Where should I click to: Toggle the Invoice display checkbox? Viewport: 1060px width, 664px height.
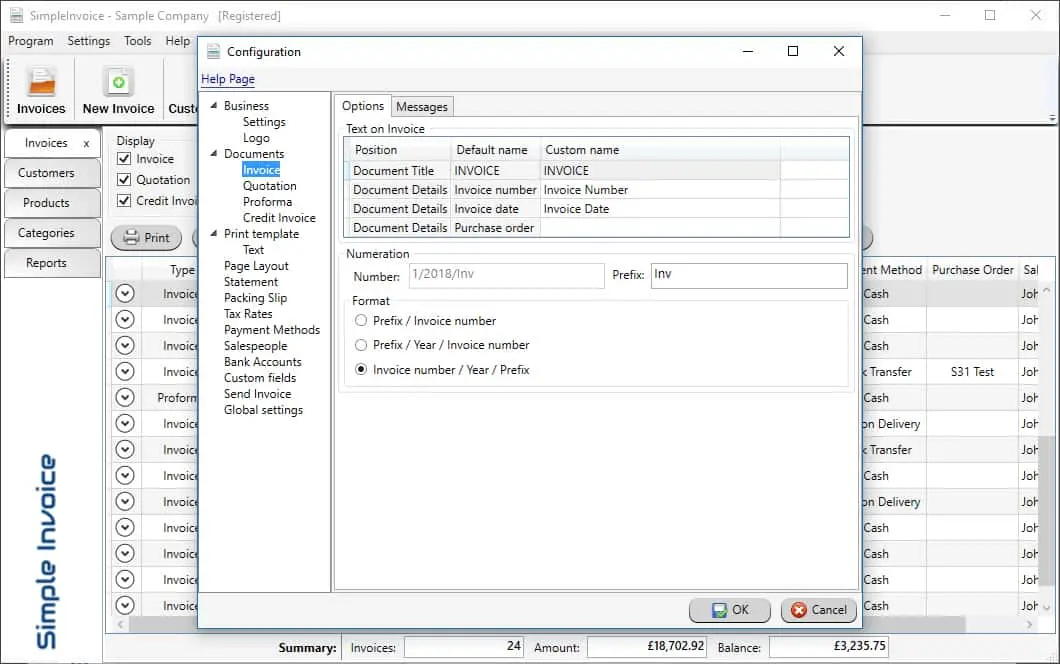coord(124,159)
